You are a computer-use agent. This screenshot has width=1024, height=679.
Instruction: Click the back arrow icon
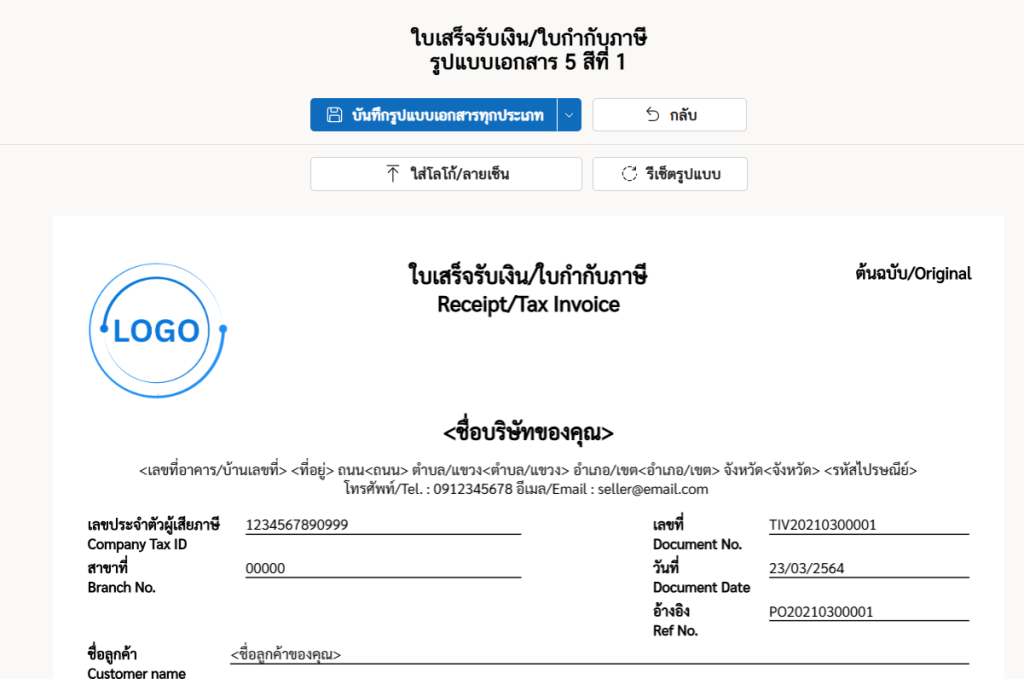pyautogui.click(x=653, y=115)
